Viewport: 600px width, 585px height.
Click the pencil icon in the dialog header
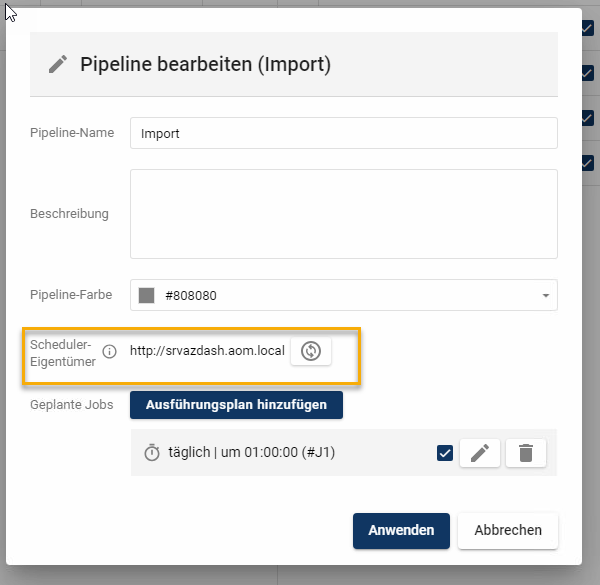(x=59, y=64)
